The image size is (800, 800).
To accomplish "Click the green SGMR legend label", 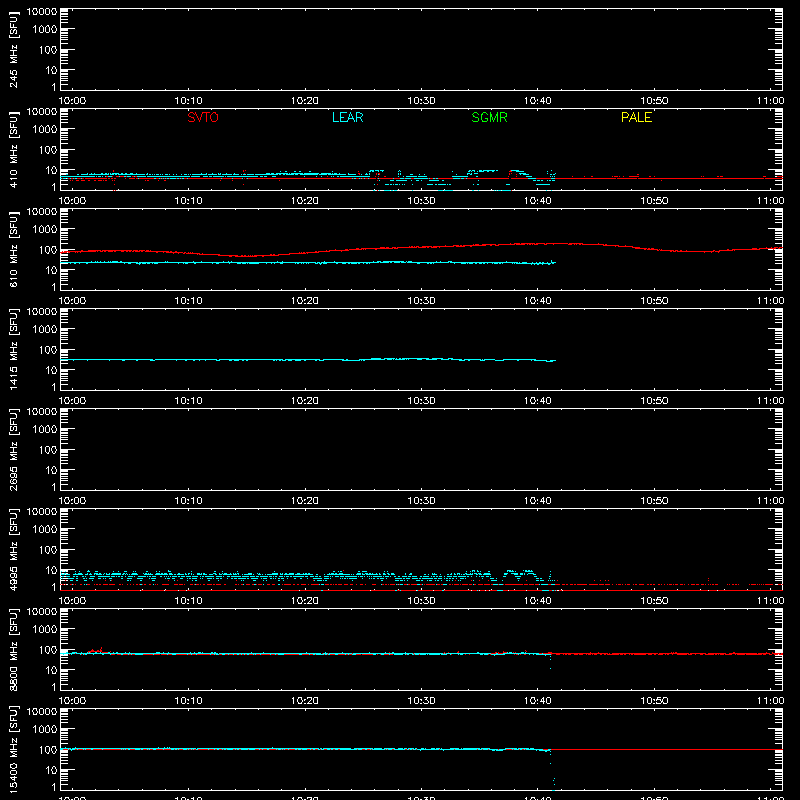I will click(x=489, y=117).
